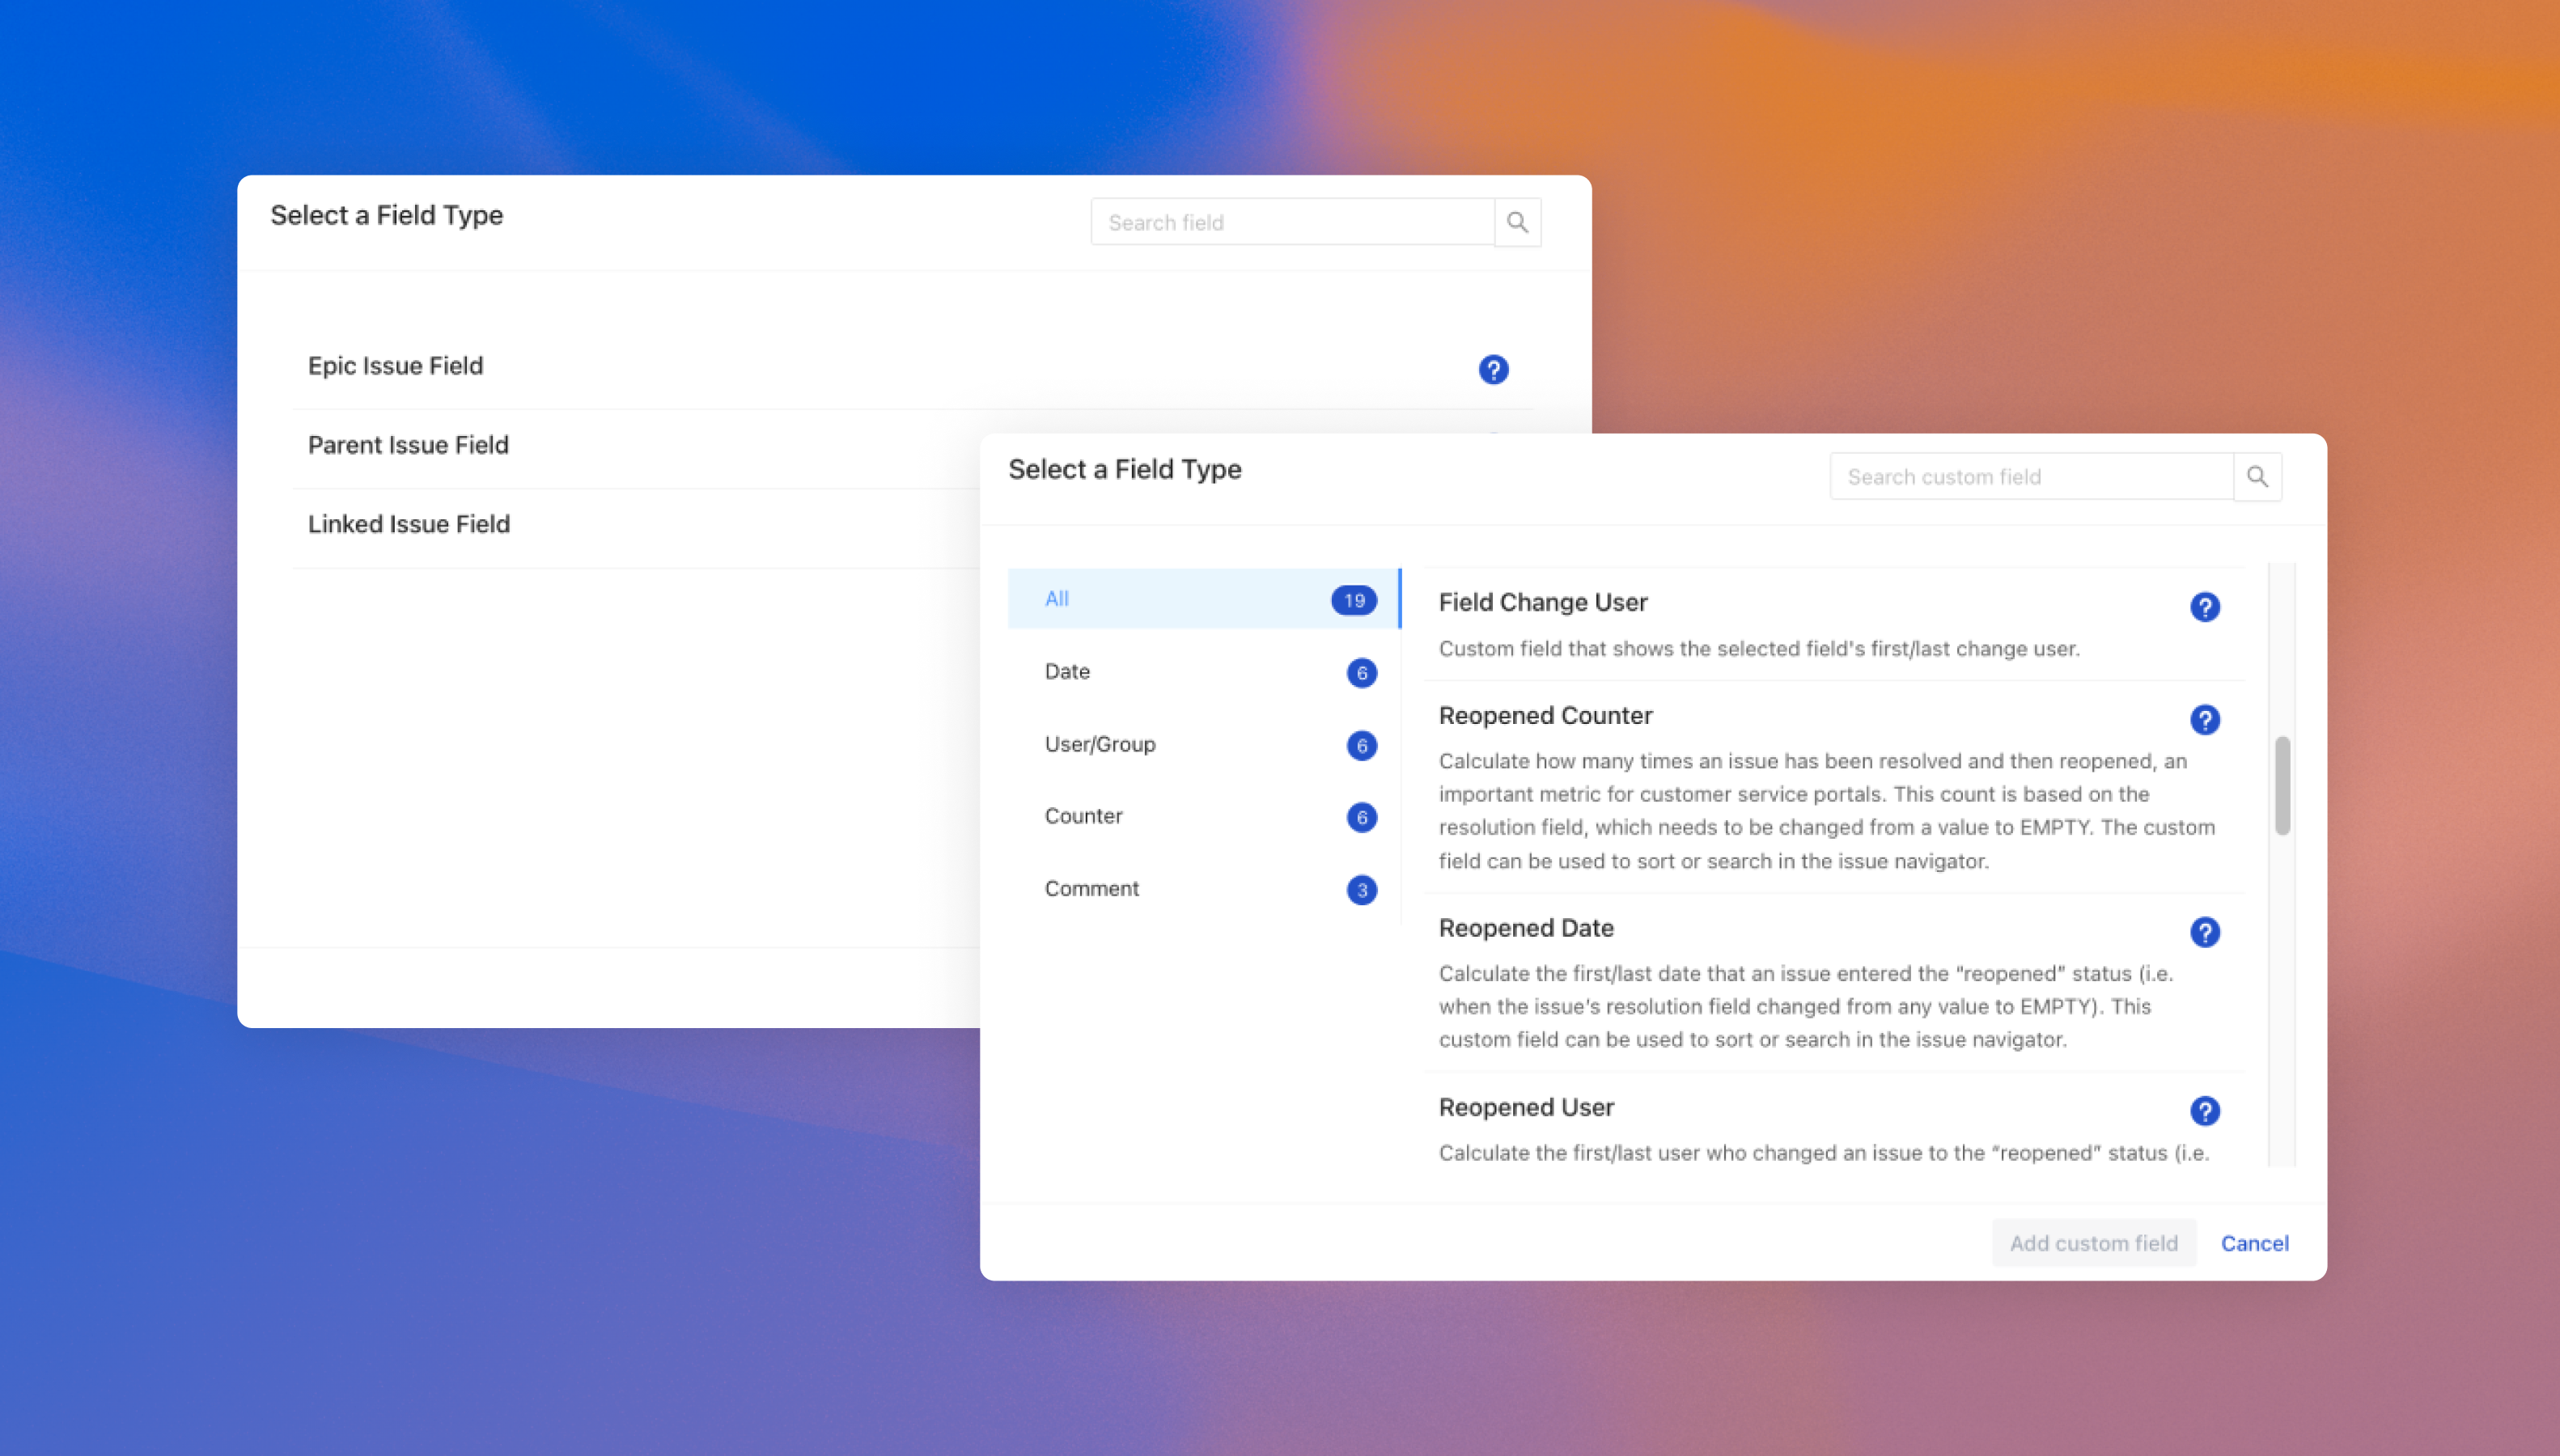This screenshot has width=2560, height=1456.
Task: Click help icon beside Epic Issue Field
Action: point(1493,370)
